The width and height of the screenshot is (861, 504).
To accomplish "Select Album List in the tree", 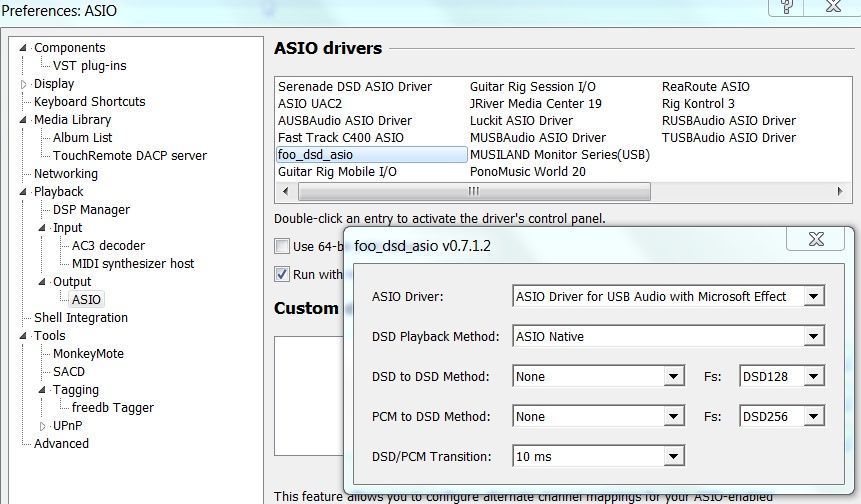I will pos(82,138).
